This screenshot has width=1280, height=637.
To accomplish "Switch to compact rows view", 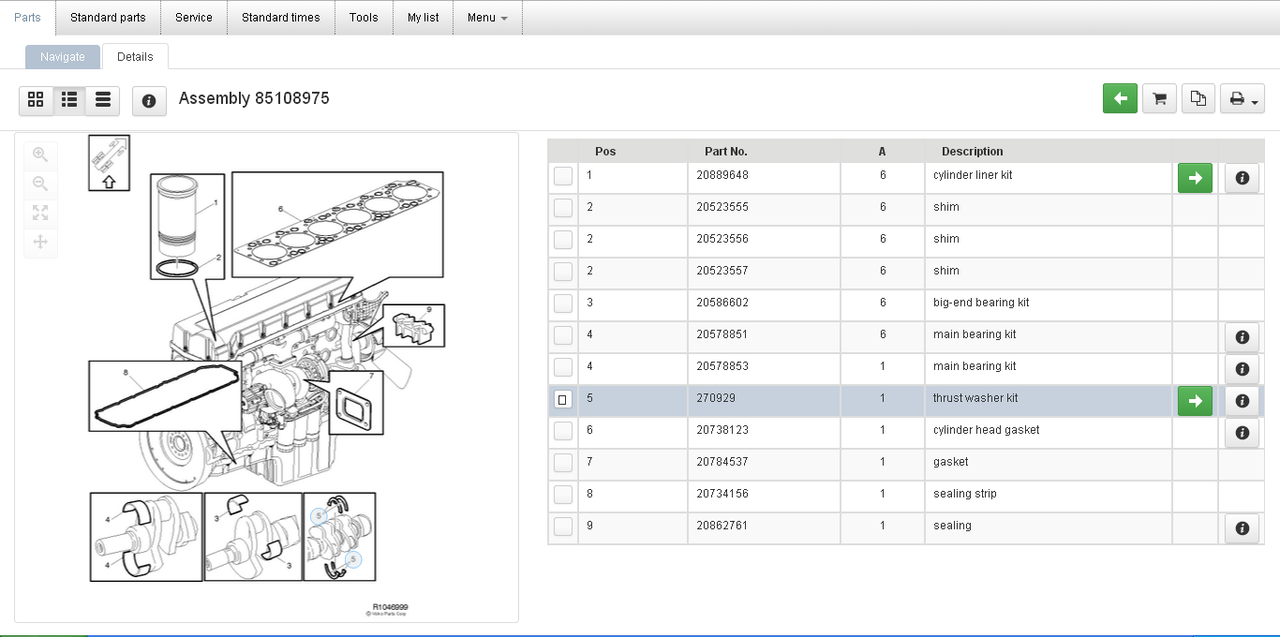I will tap(102, 100).
